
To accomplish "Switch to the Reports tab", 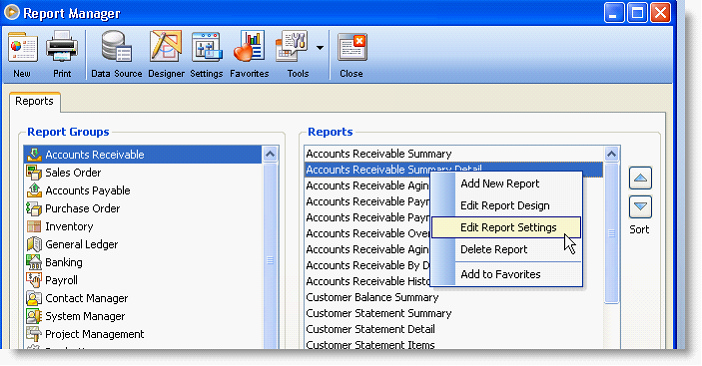I will 34,101.
